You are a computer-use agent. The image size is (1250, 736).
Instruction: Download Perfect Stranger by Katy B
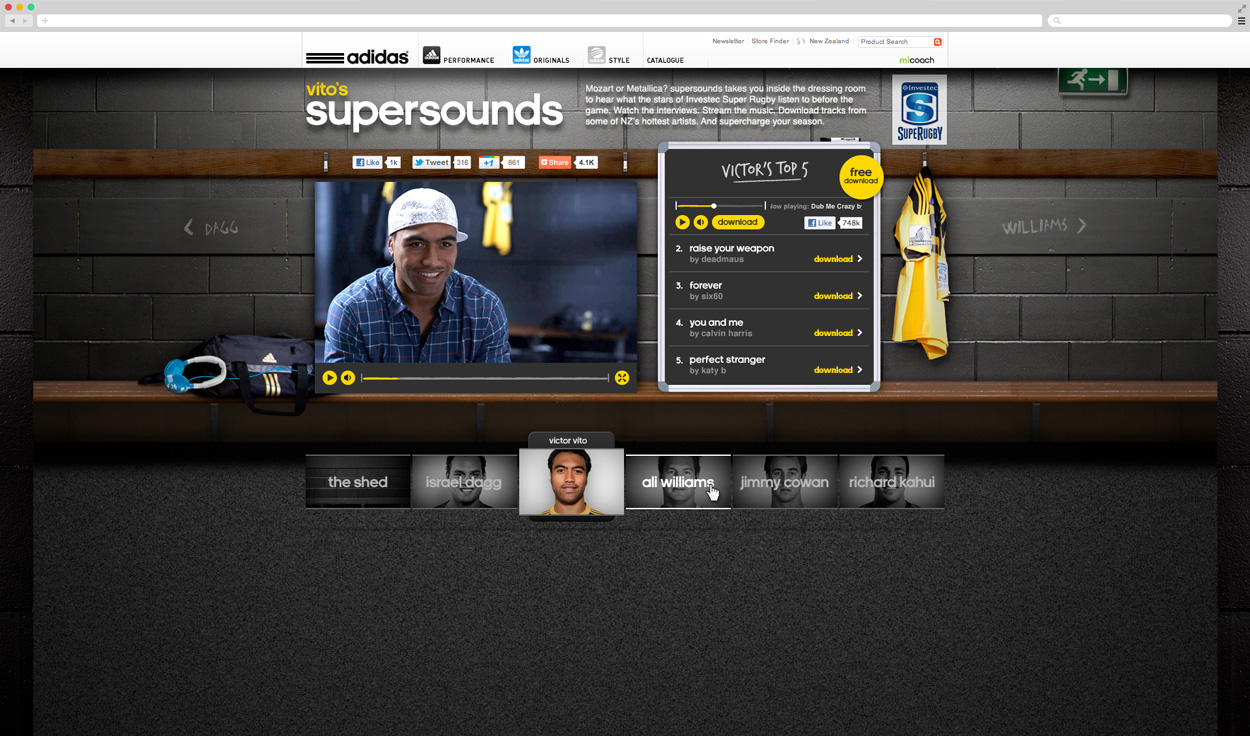click(838, 370)
